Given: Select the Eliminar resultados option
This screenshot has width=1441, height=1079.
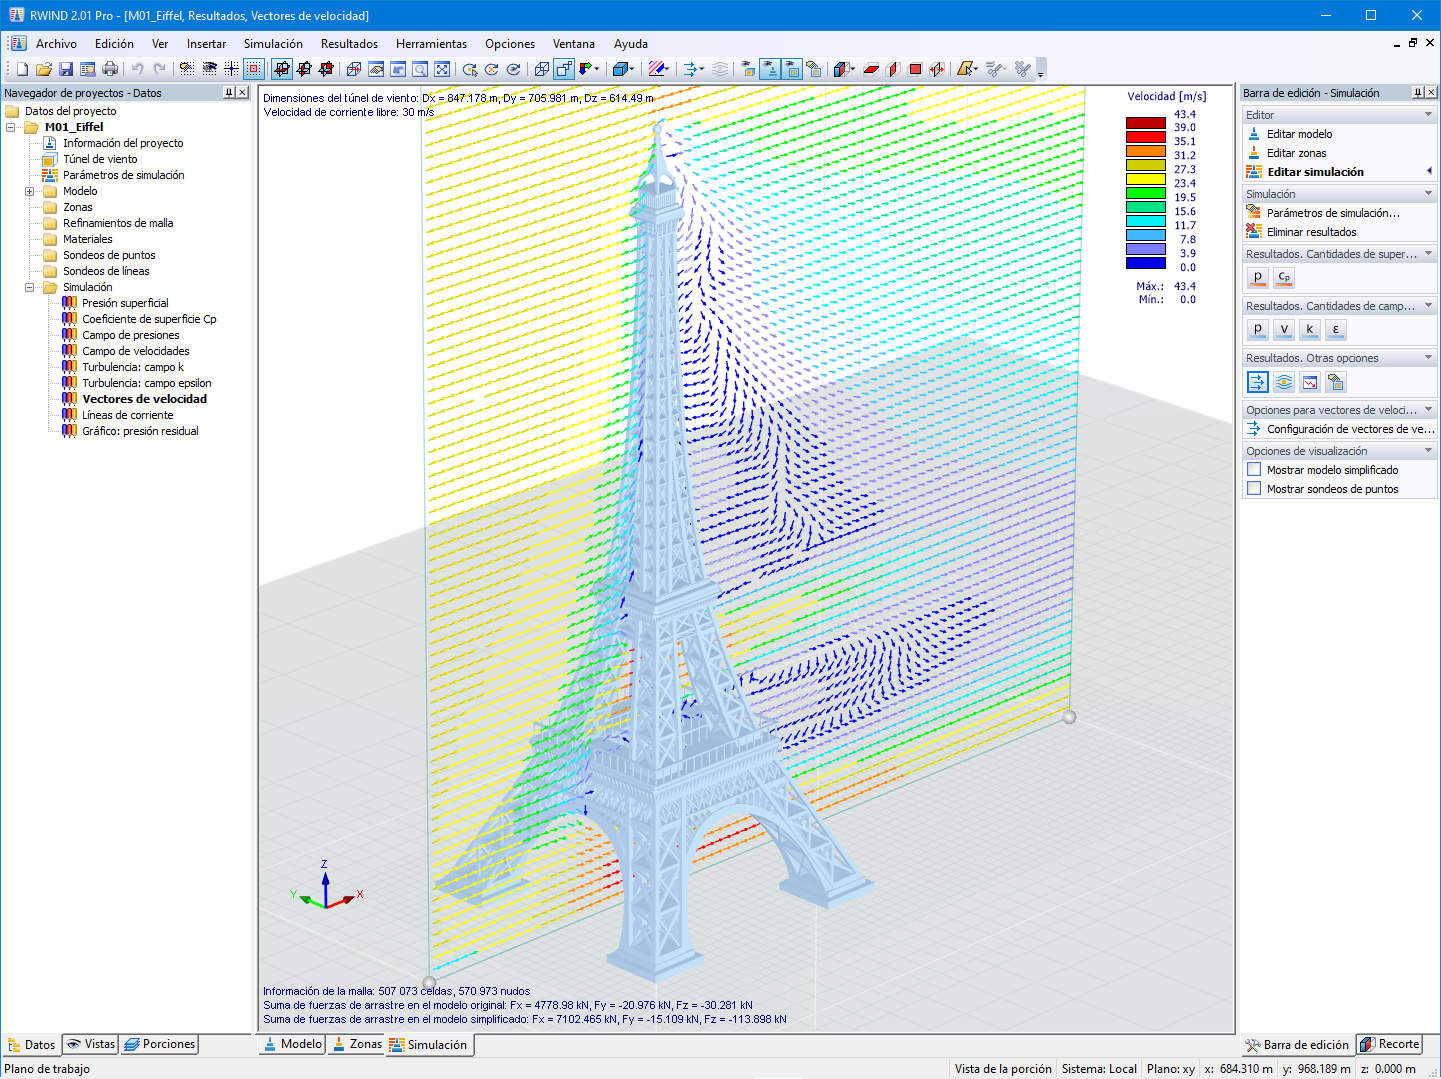Looking at the screenshot, I should [1310, 231].
